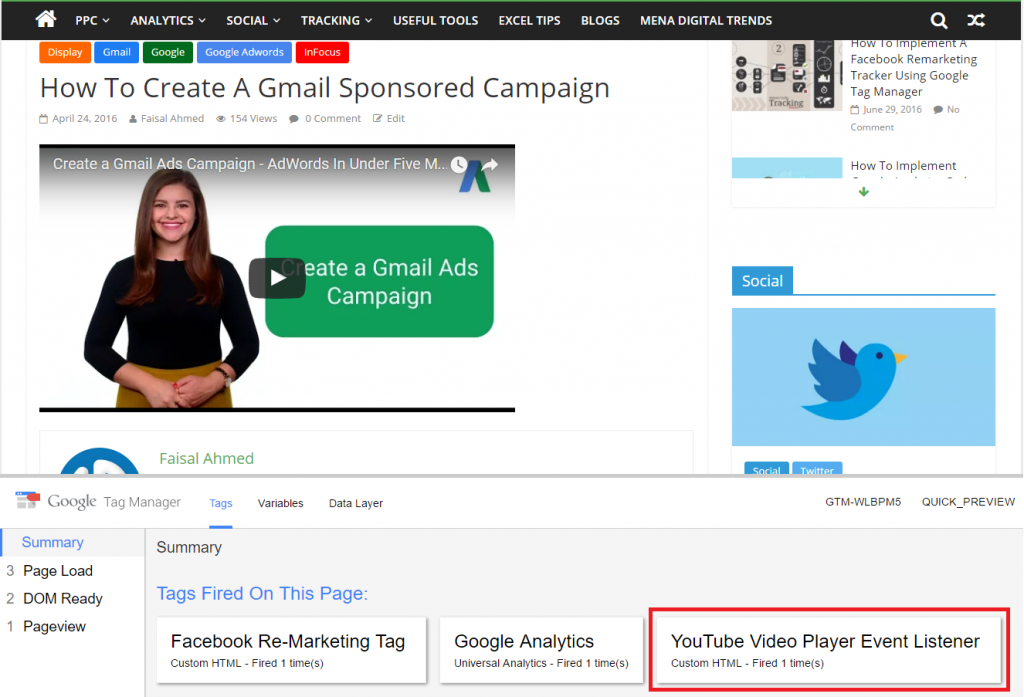Image resolution: width=1024 pixels, height=697 pixels.
Task: Click the video share arrow icon
Action: point(490,165)
